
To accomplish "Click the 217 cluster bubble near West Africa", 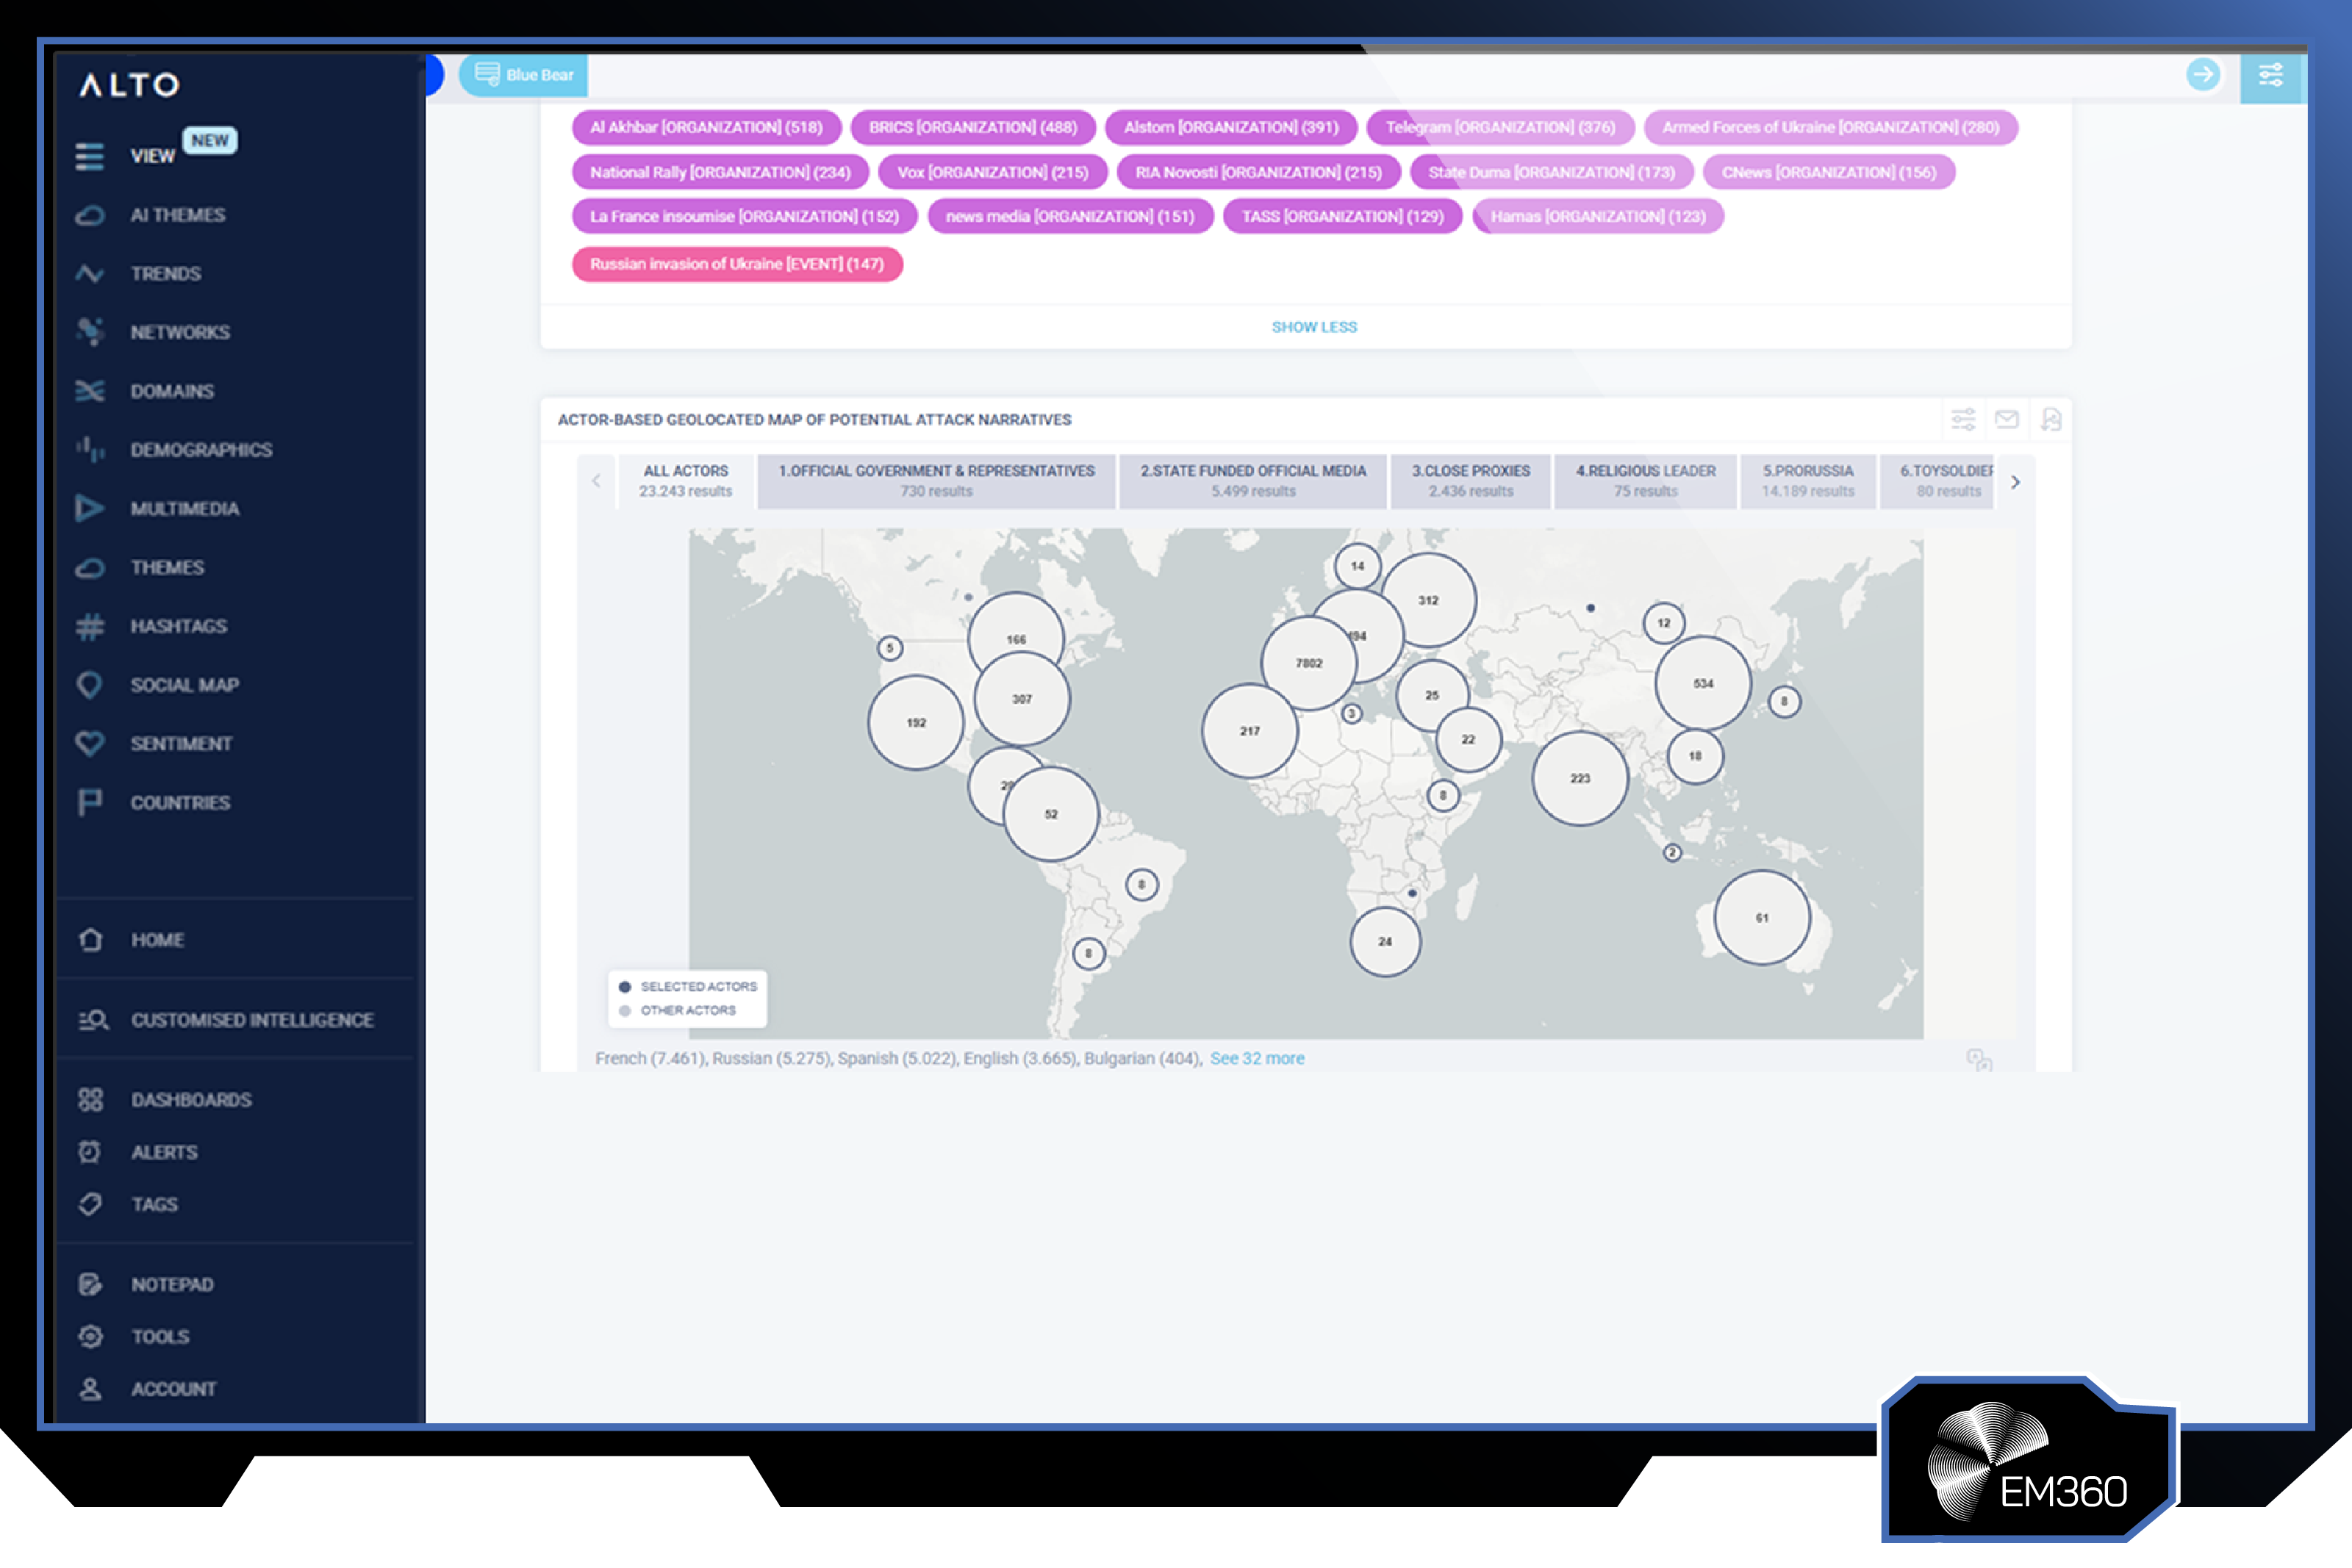I will tap(1250, 731).
